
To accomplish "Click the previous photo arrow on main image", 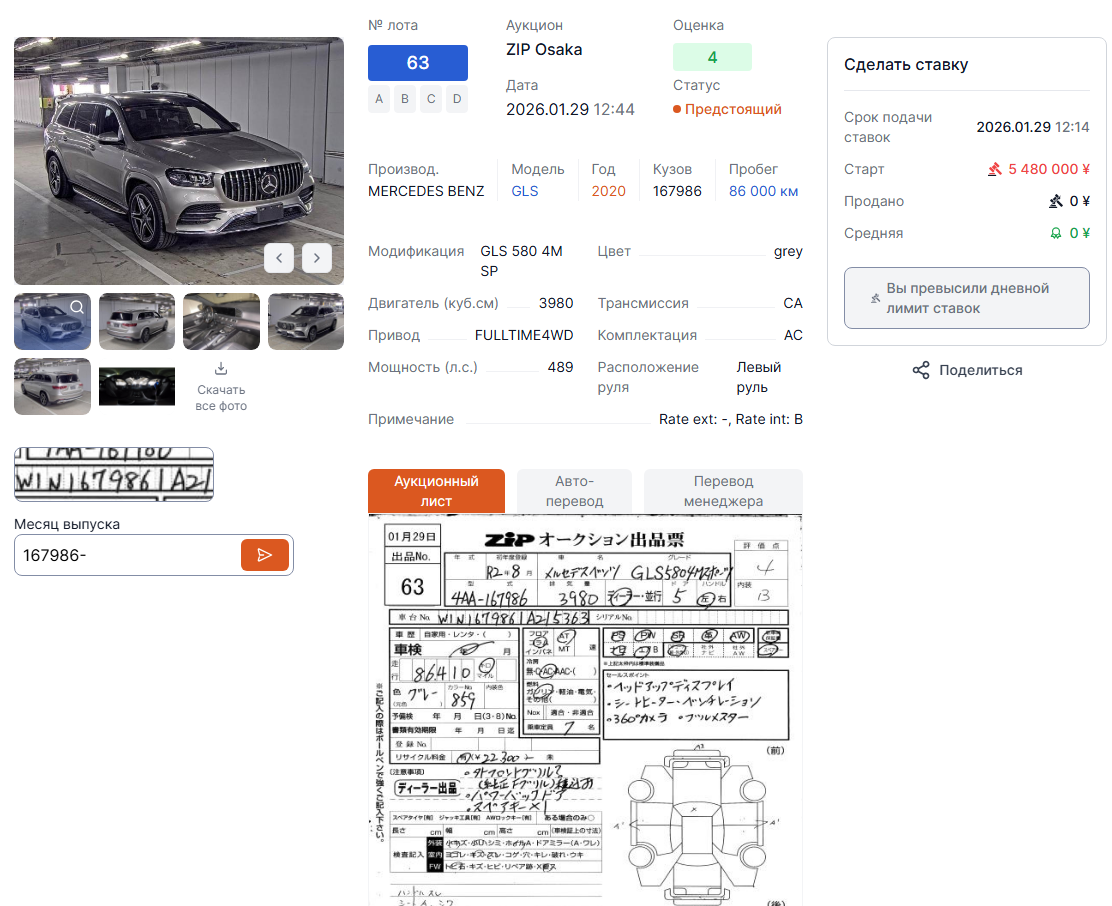I will pyautogui.click(x=279, y=258).
